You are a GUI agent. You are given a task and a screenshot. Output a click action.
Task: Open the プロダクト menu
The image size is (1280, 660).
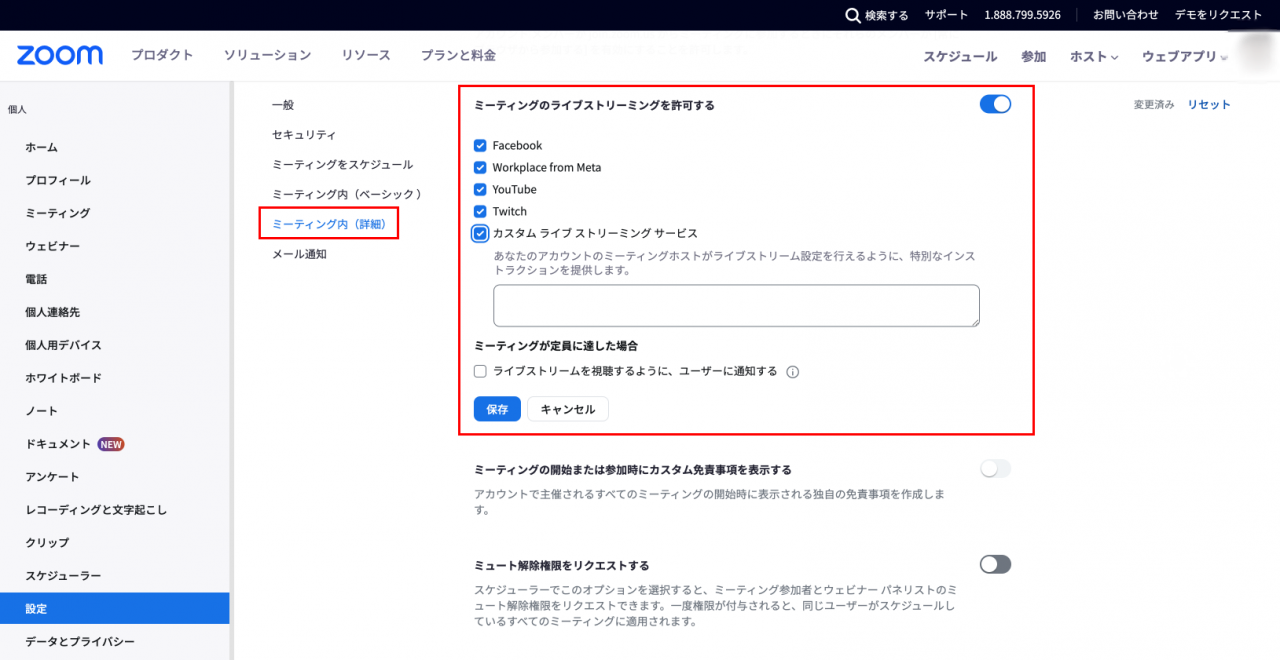[162, 55]
